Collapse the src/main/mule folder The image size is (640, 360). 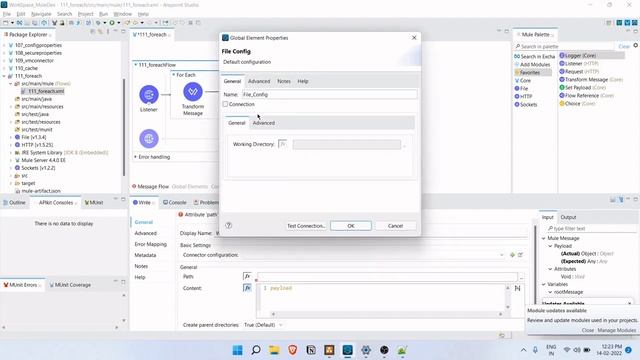11,84
